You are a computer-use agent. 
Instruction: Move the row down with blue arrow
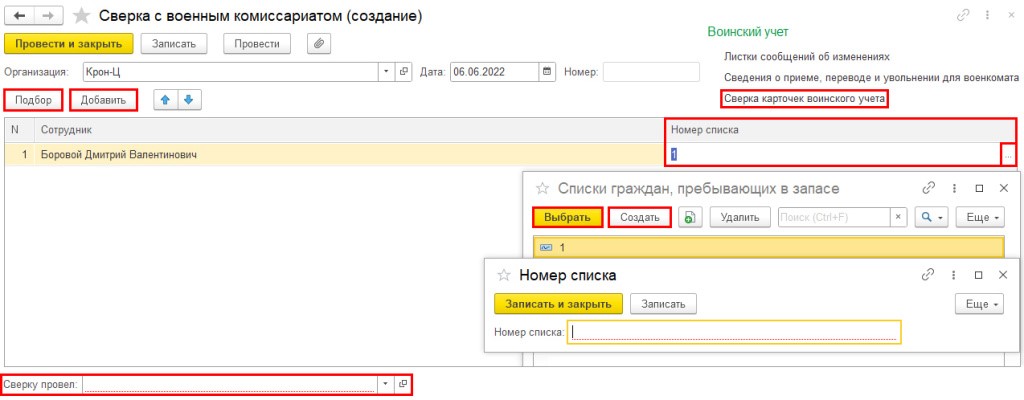tap(187, 100)
